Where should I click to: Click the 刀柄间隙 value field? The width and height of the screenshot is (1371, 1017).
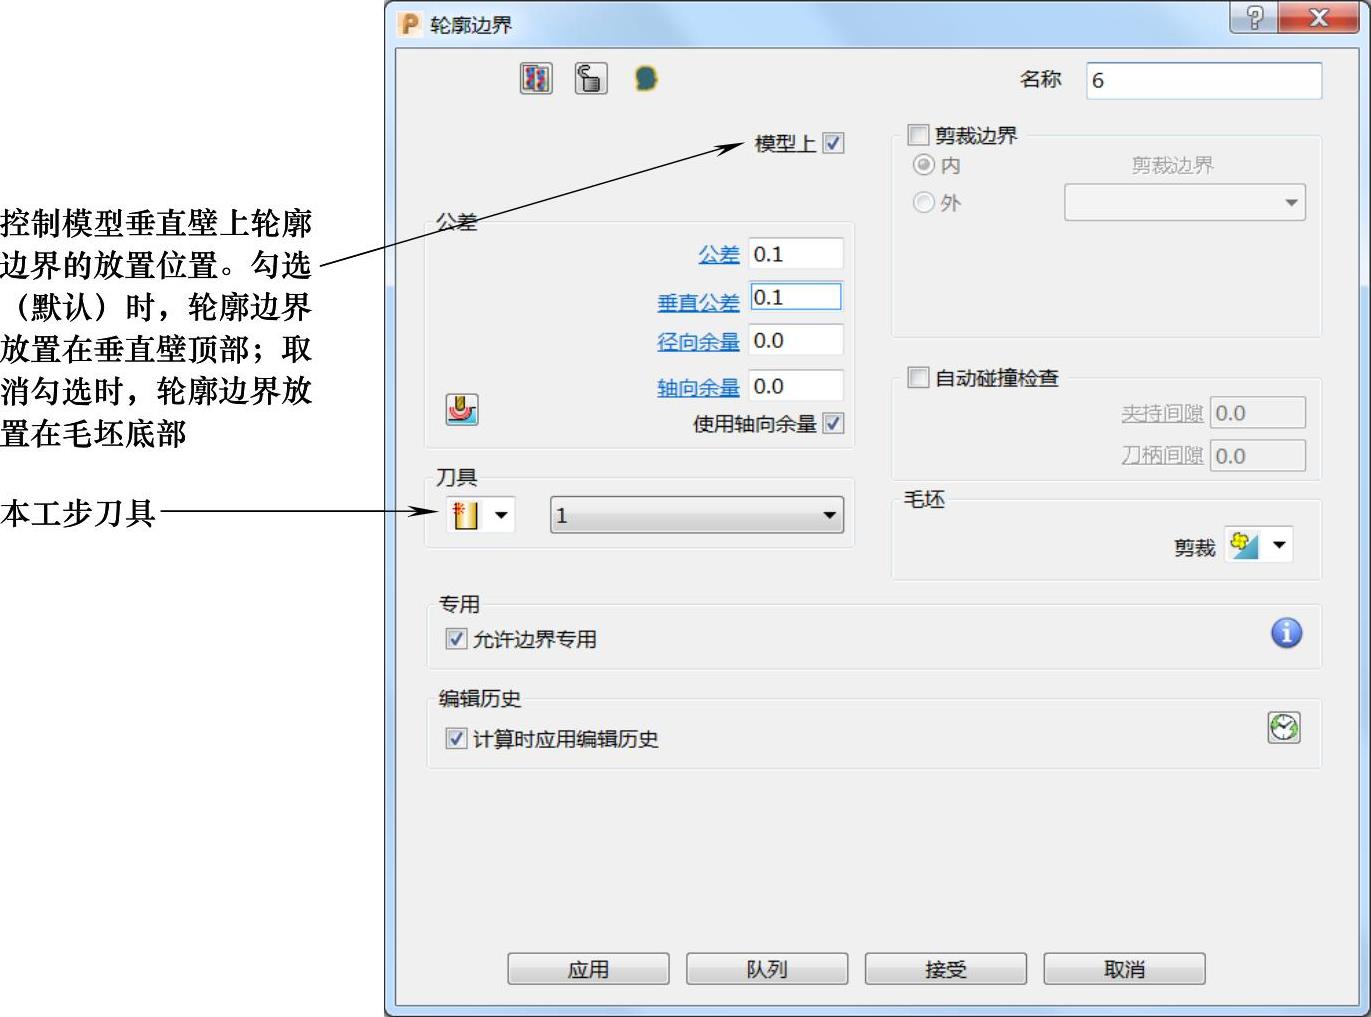coord(1258,456)
